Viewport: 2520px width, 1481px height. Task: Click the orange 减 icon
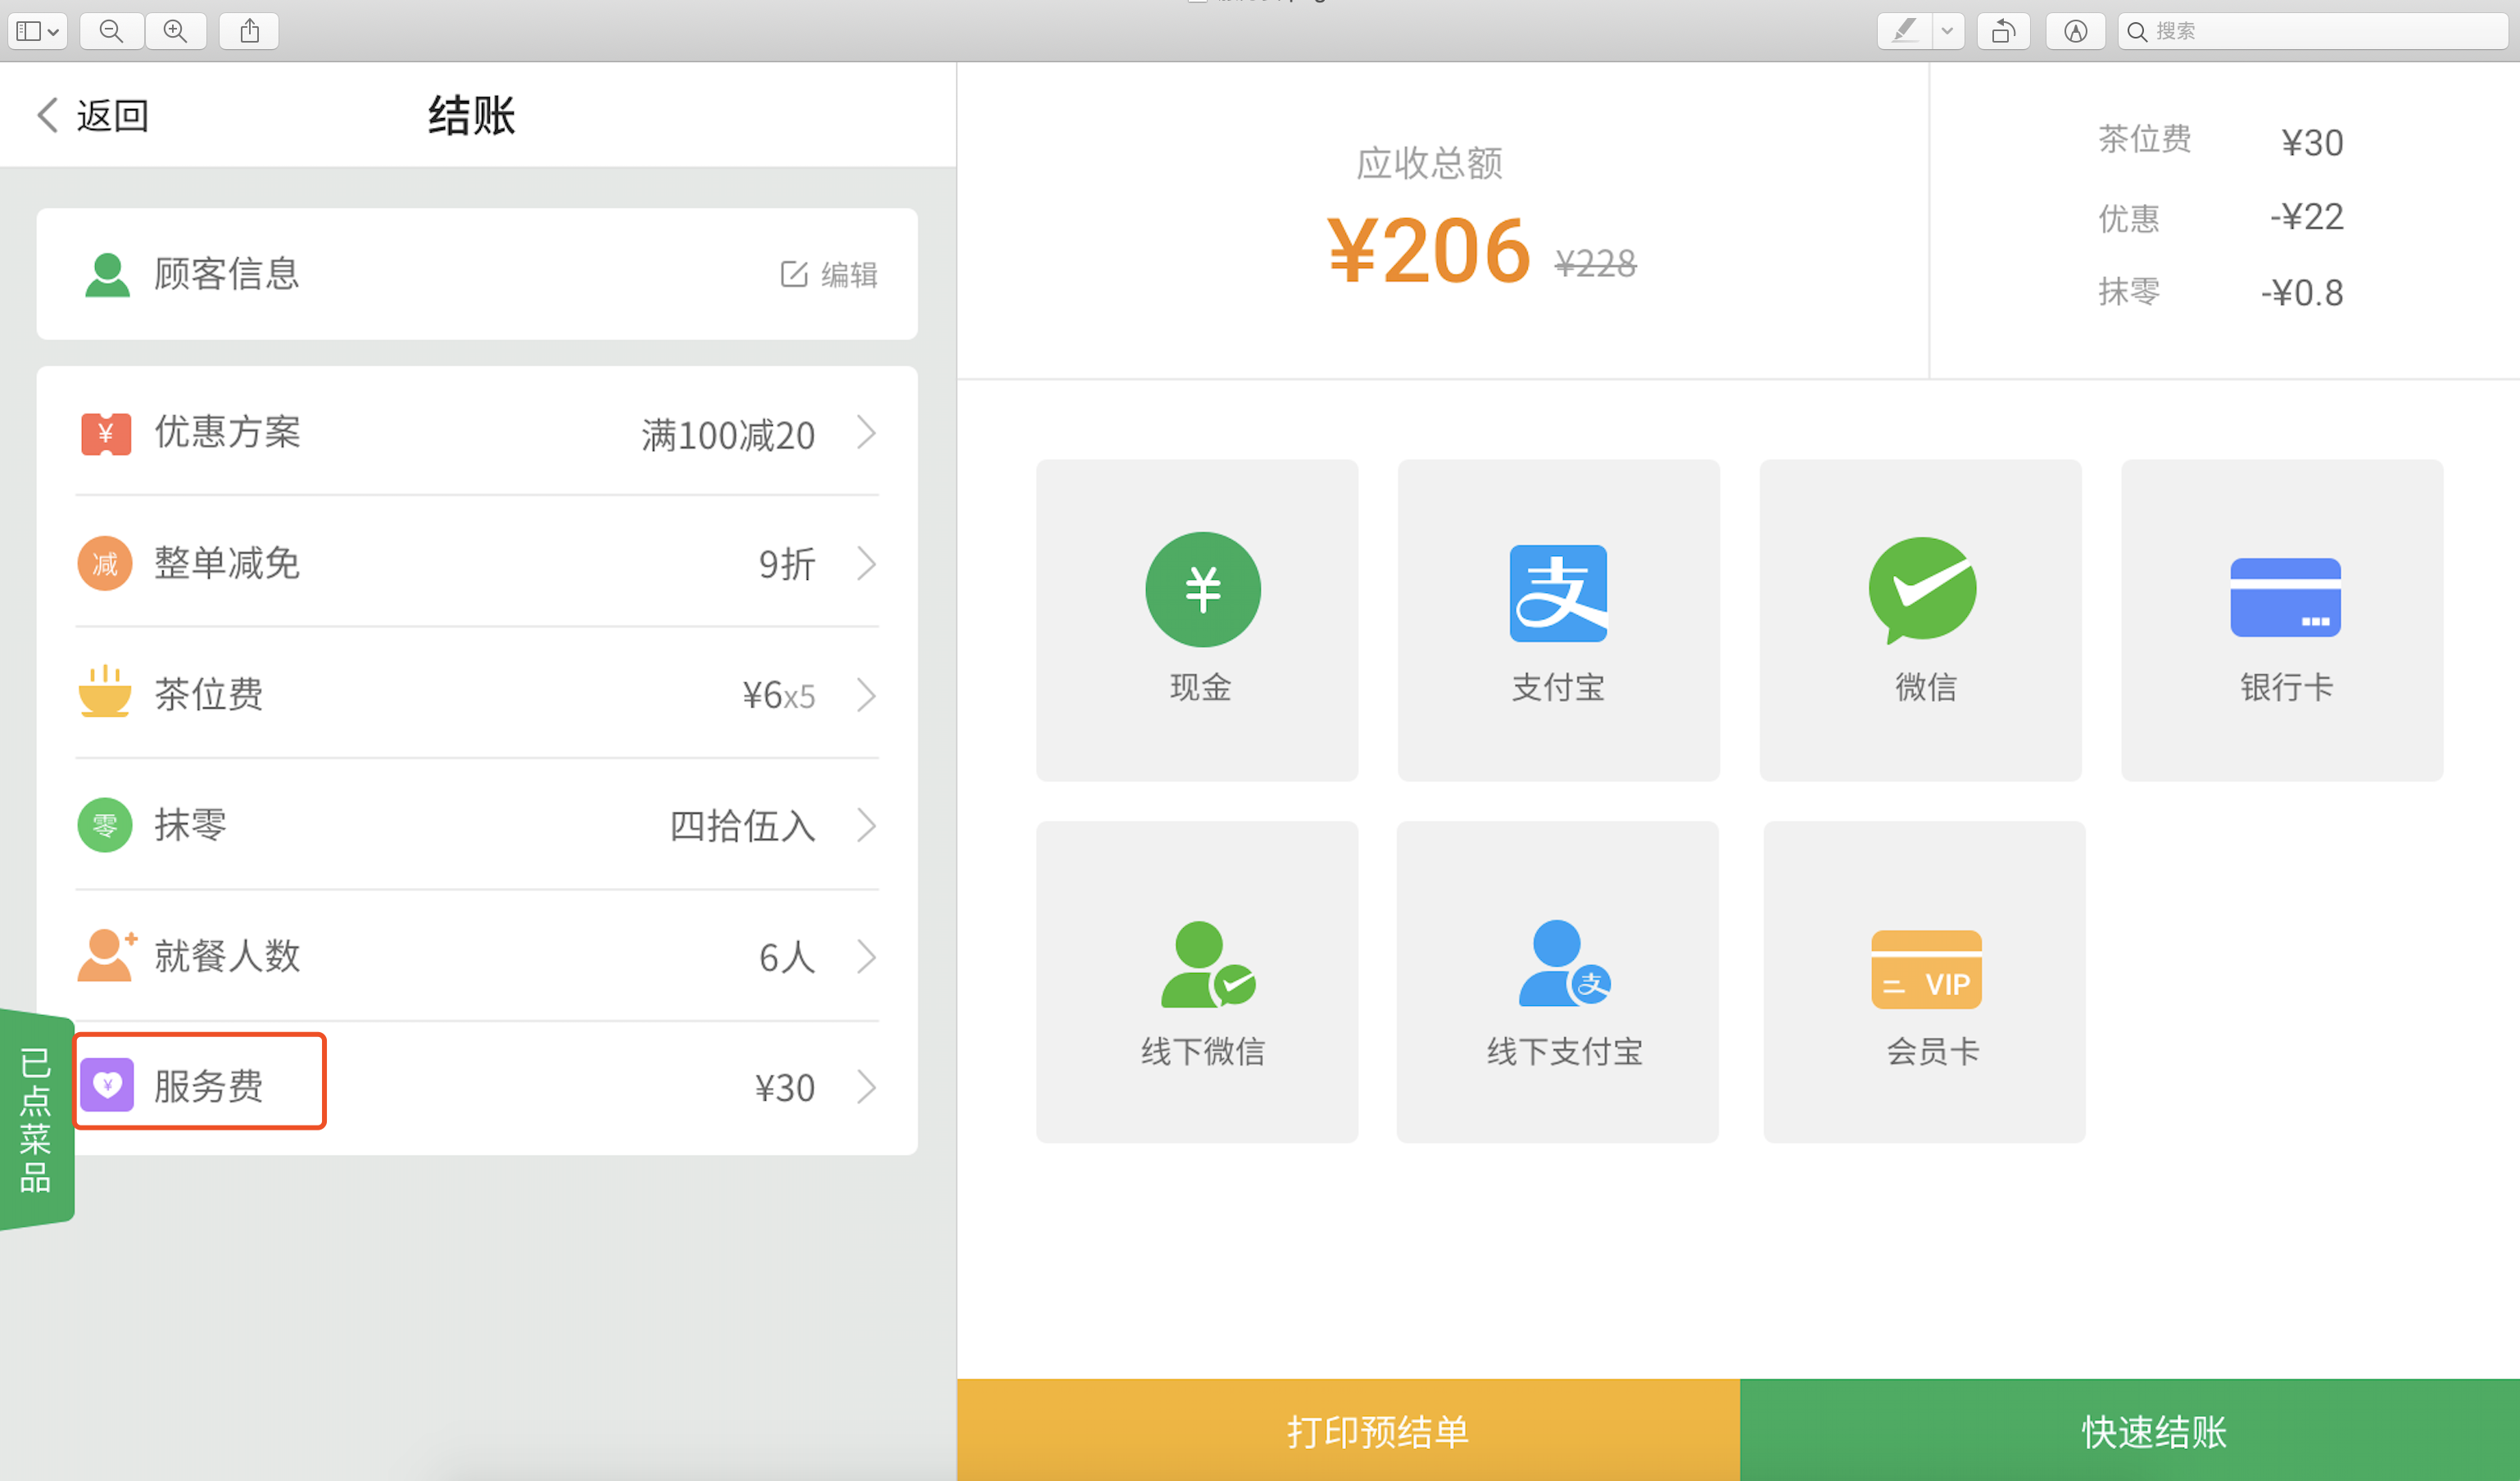click(105, 564)
